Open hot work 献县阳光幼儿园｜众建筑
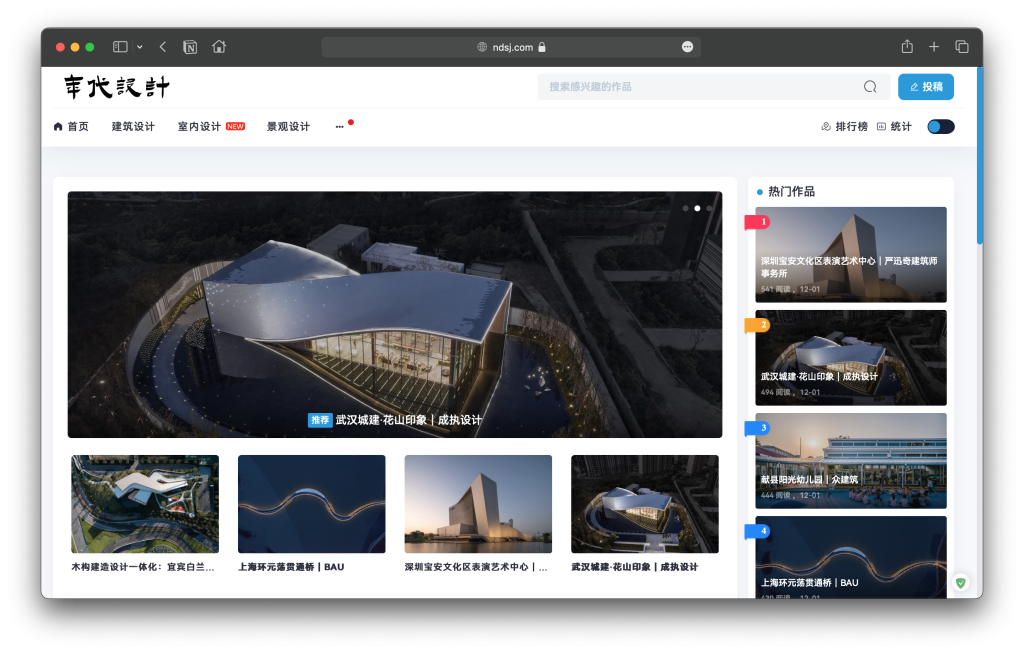The height and width of the screenshot is (653, 1024). [851, 461]
